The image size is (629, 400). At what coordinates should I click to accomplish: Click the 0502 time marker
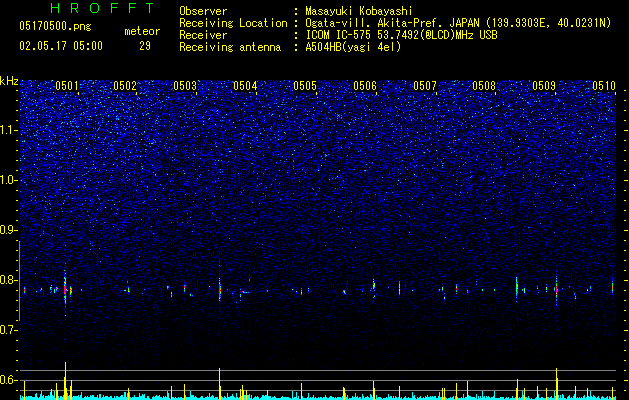[x=125, y=86]
